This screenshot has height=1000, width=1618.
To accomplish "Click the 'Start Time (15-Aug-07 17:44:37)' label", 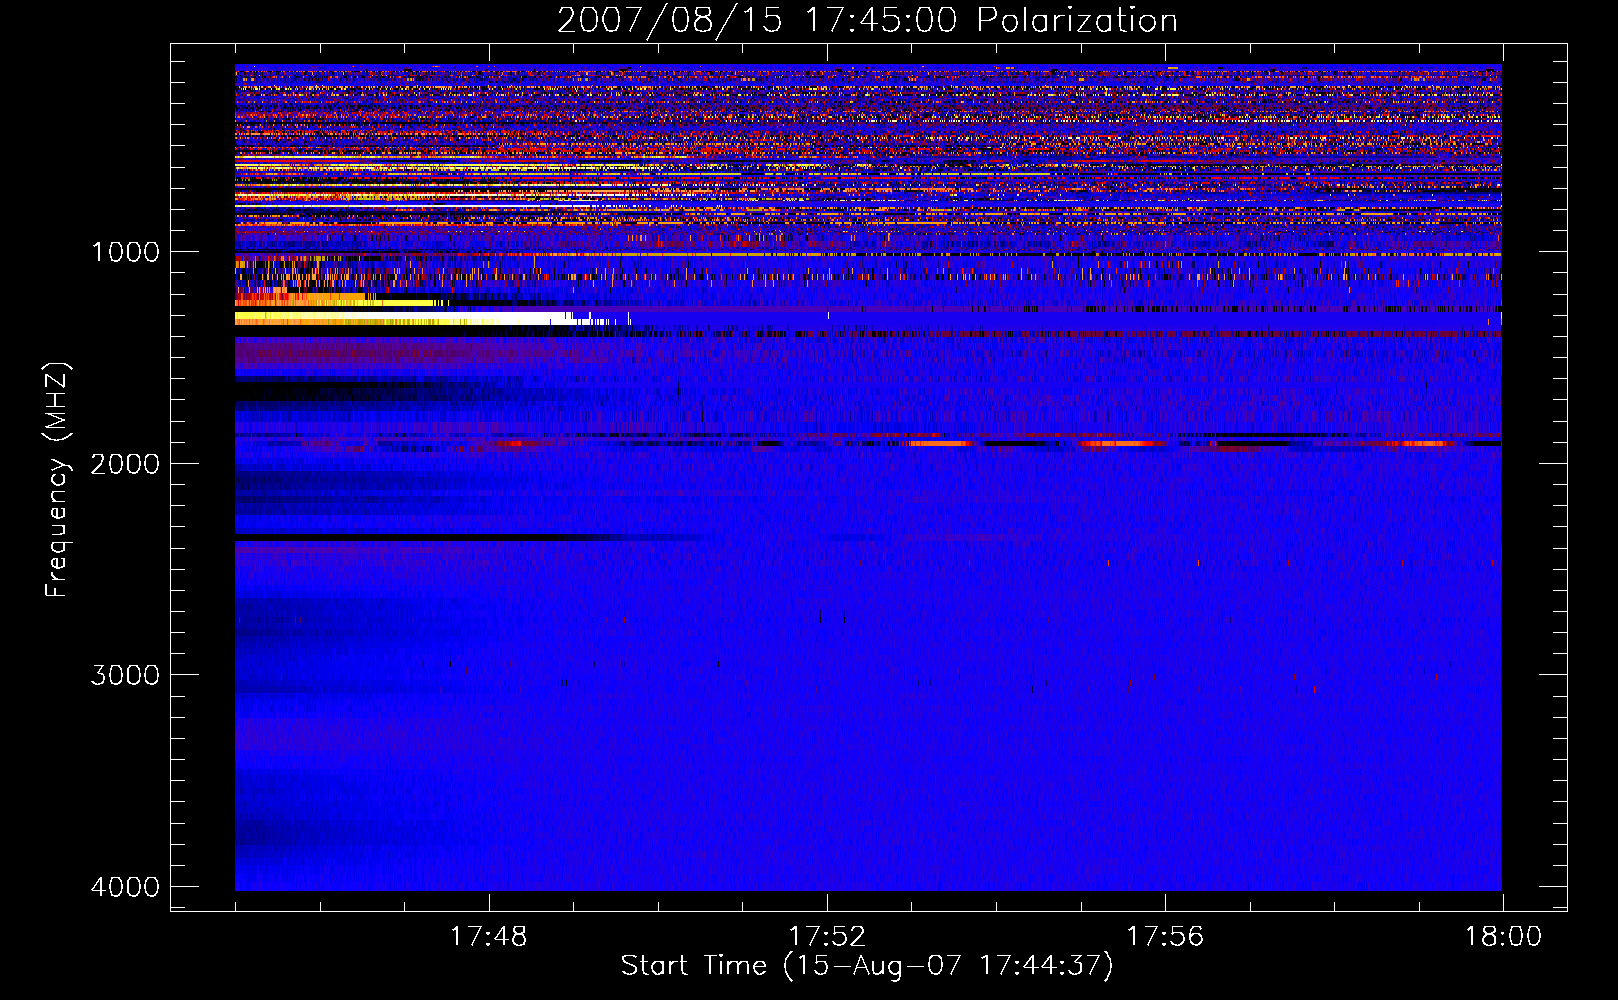I will tap(867, 966).
